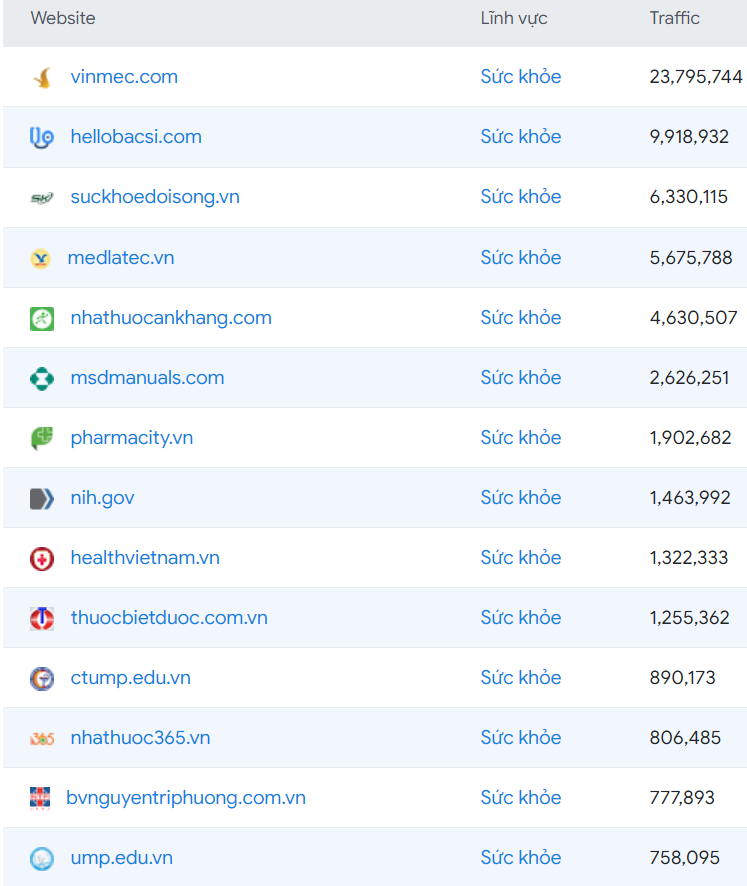Select traffic value 890,173
Screen dimensions: 747x886
coord(683,677)
